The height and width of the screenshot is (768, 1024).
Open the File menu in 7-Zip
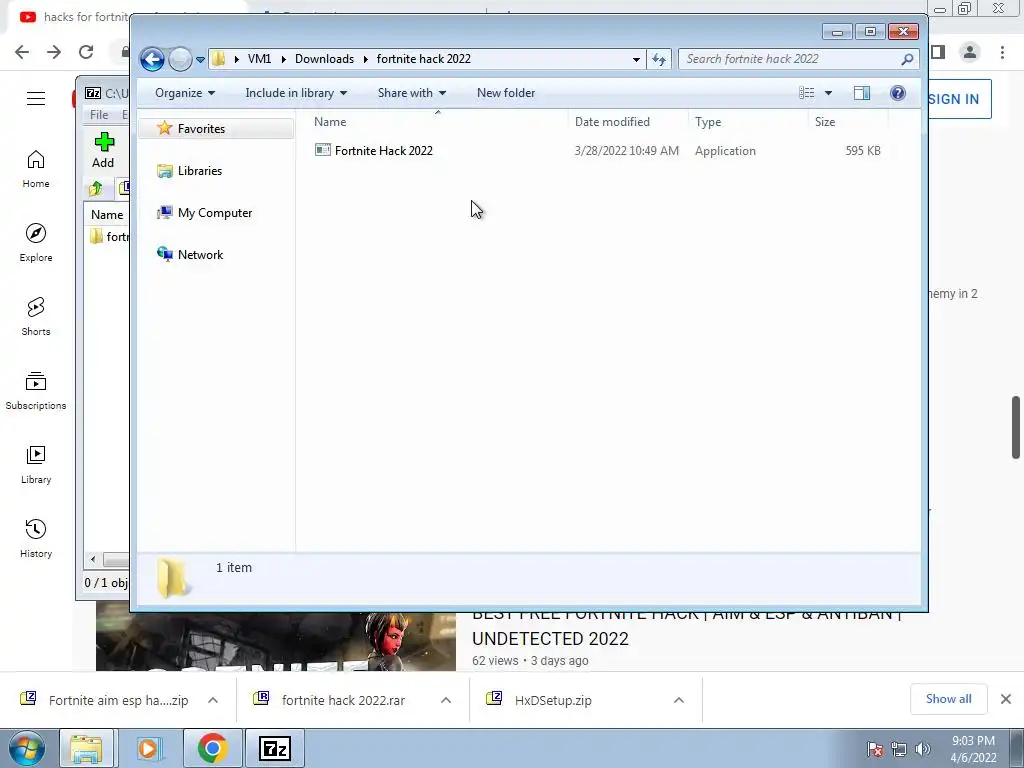click(x=99, y=115)
